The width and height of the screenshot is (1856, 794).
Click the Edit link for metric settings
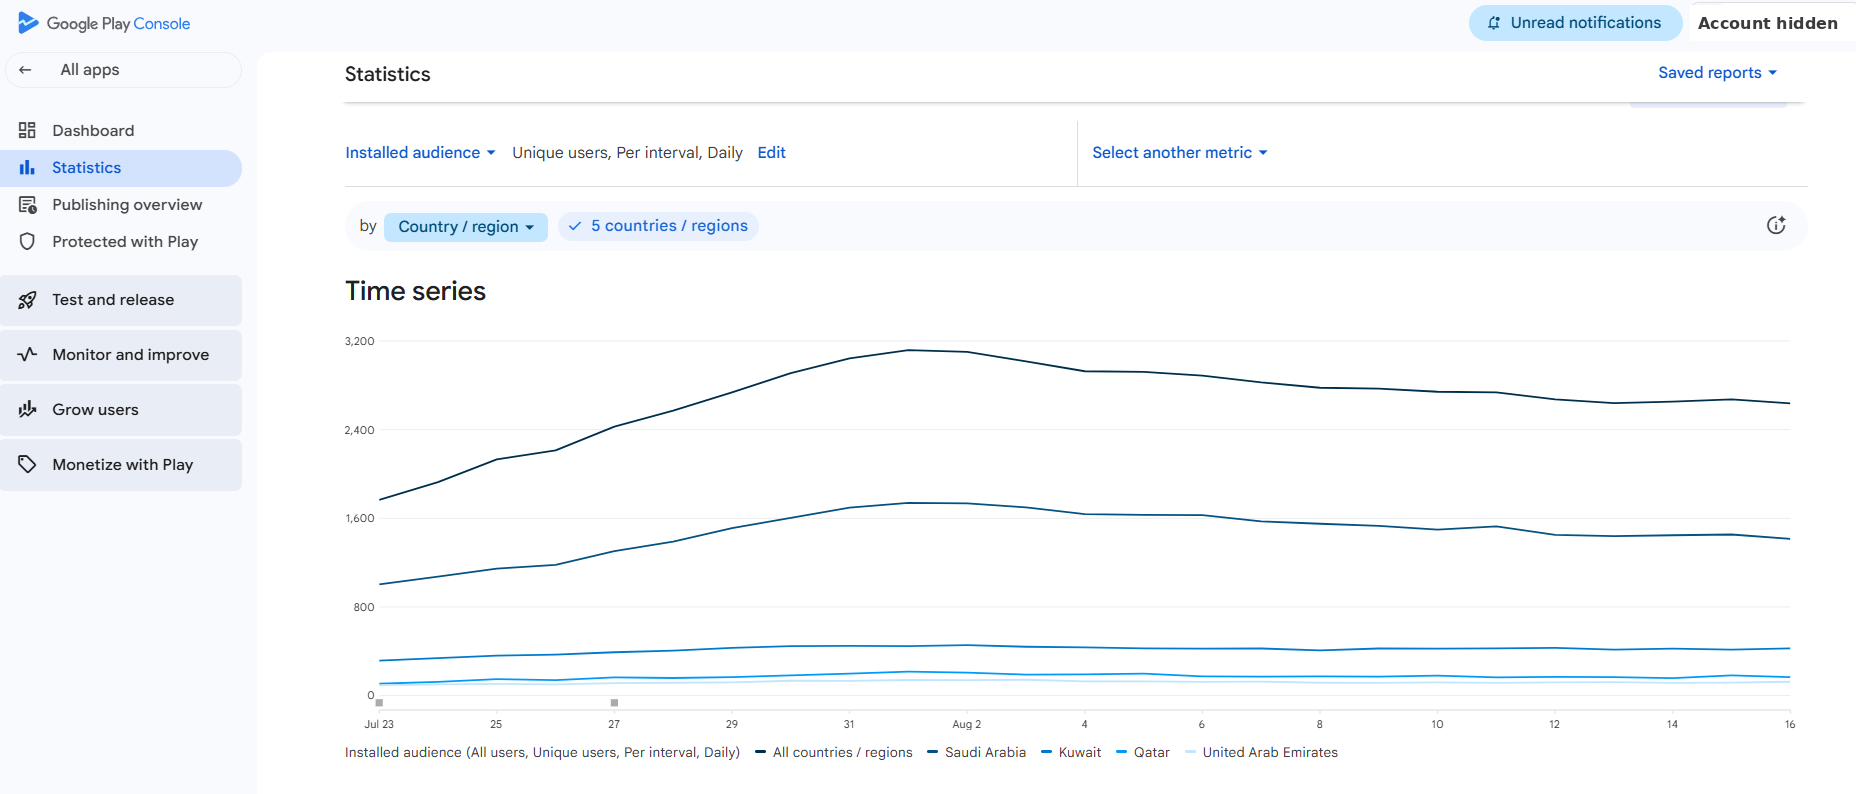tap(771, 153)
